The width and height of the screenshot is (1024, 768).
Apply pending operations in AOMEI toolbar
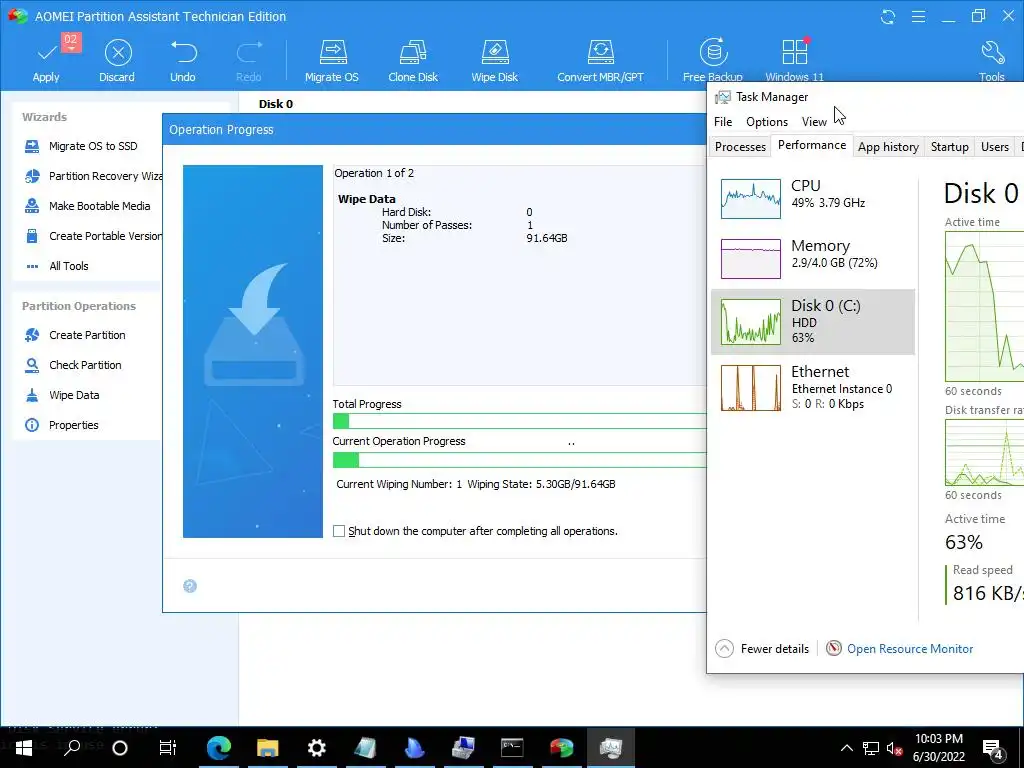[46, 61]
